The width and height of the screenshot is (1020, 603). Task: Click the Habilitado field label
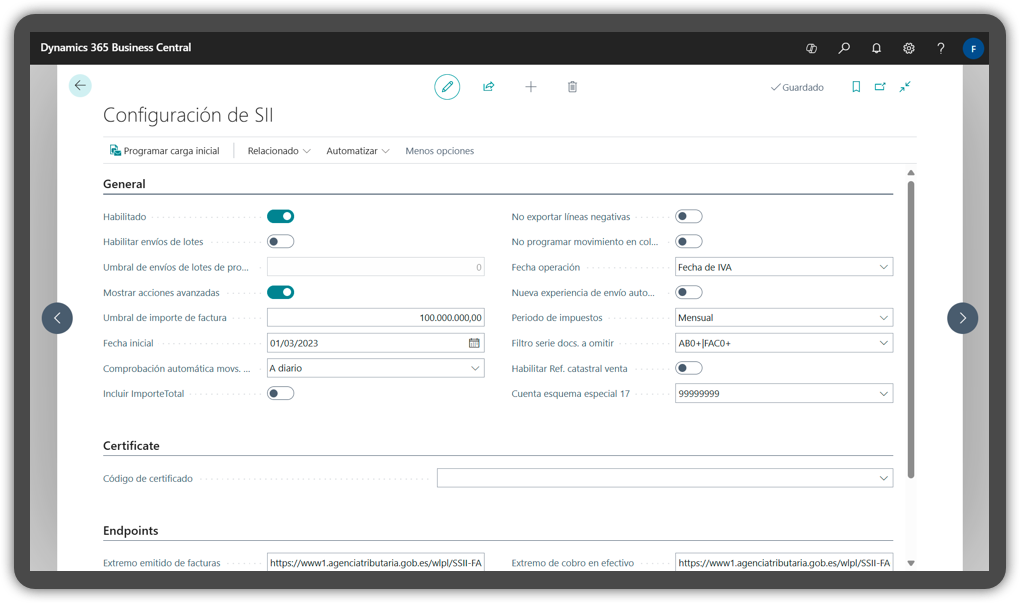124,217
